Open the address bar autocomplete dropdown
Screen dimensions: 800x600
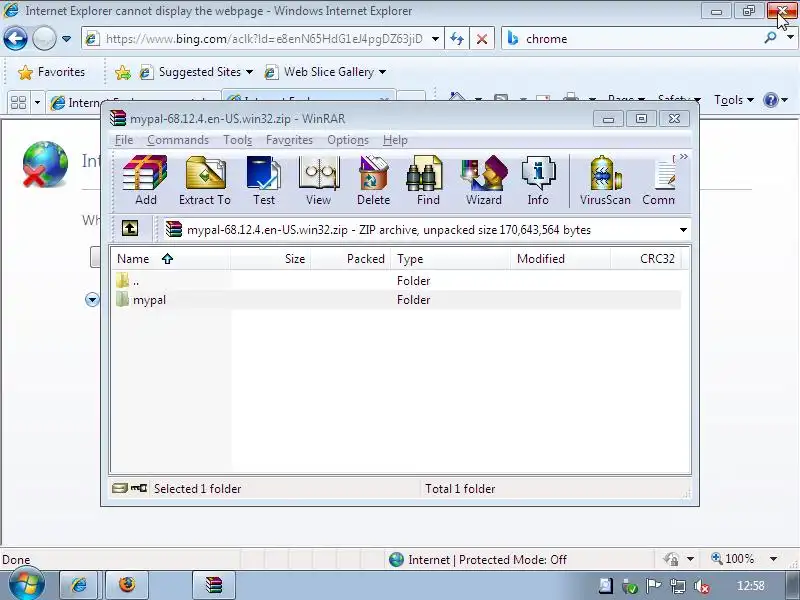tap(435, 39)
